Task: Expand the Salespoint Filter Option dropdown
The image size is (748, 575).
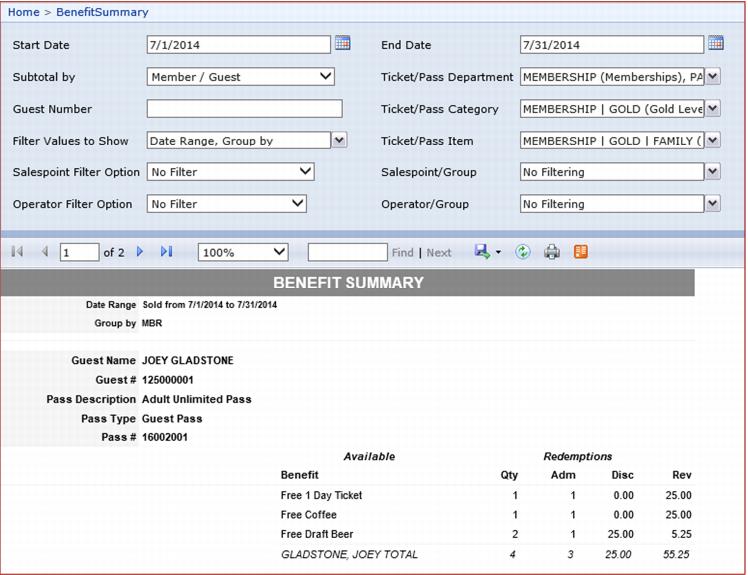Action: [305, 172]
